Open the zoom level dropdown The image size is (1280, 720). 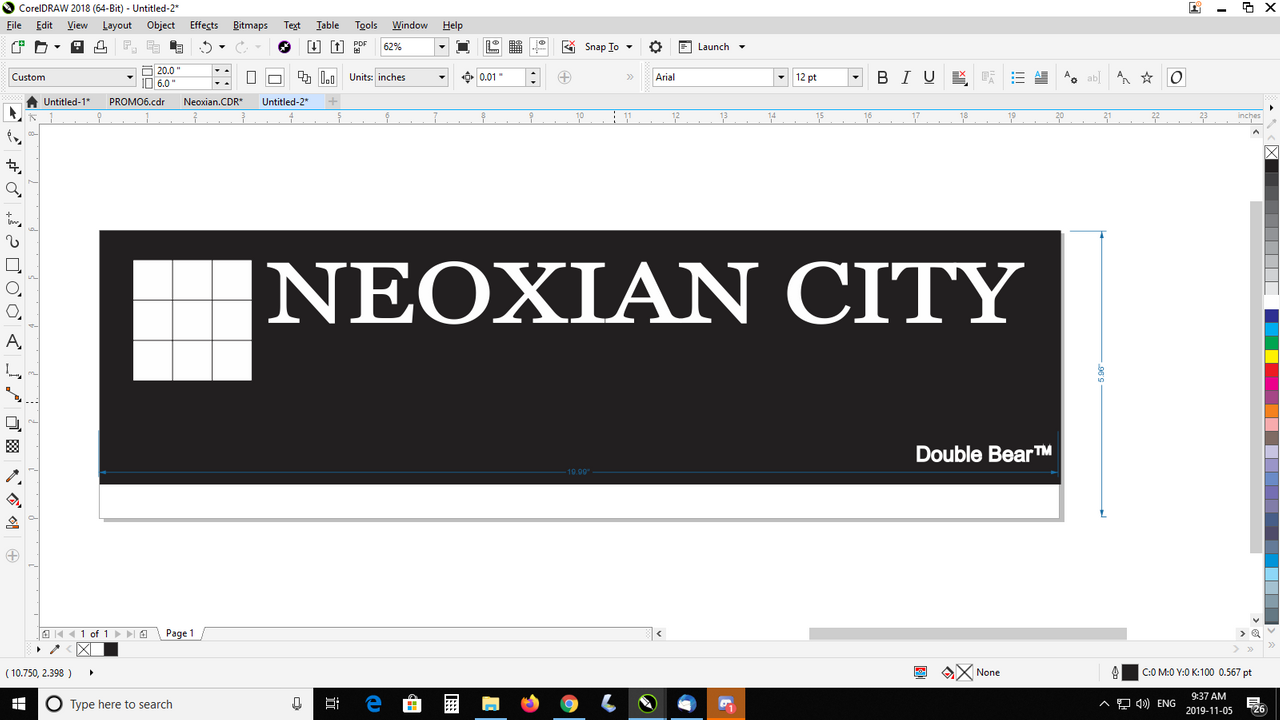tap(441, 47)
